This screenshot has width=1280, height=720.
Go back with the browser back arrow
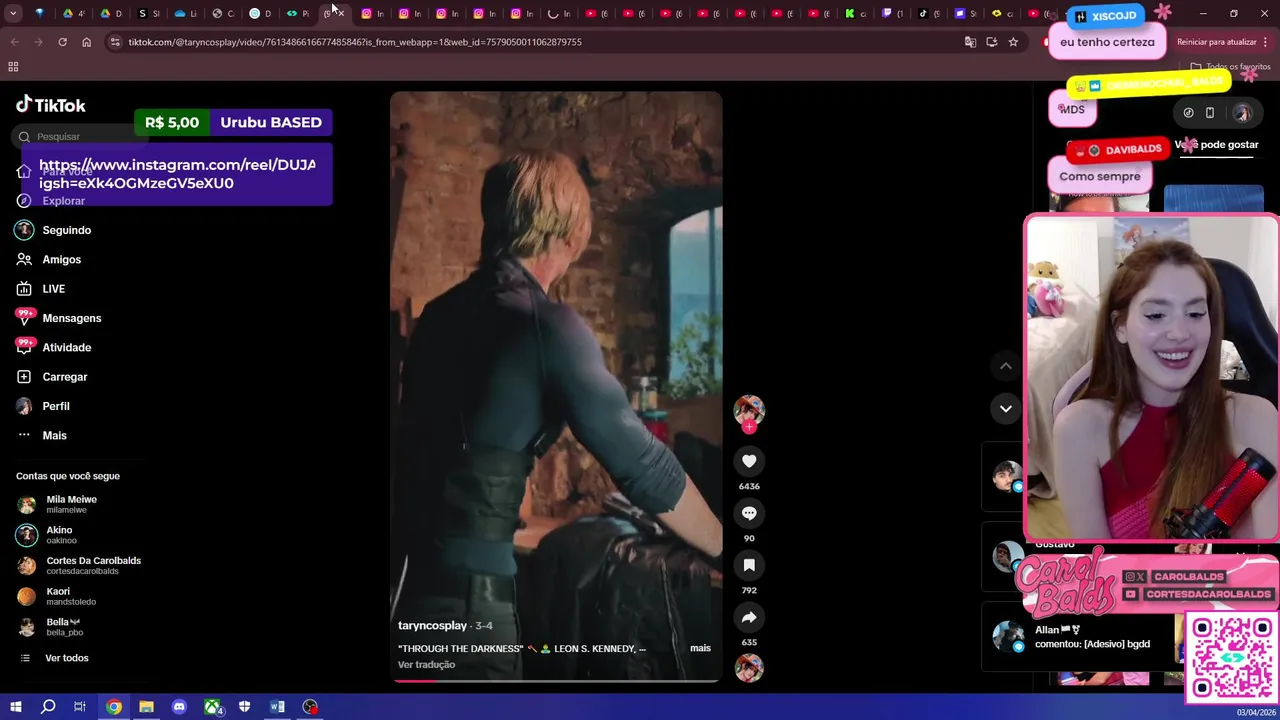pyautogui.click(x=14, y=42)
